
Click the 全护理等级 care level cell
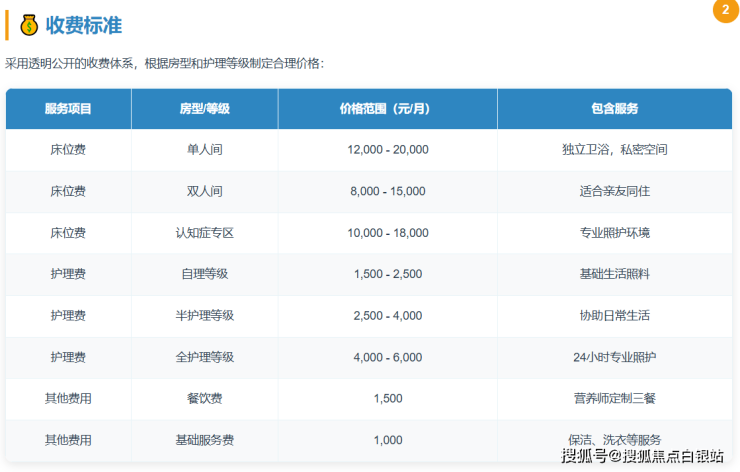(204, 357)
